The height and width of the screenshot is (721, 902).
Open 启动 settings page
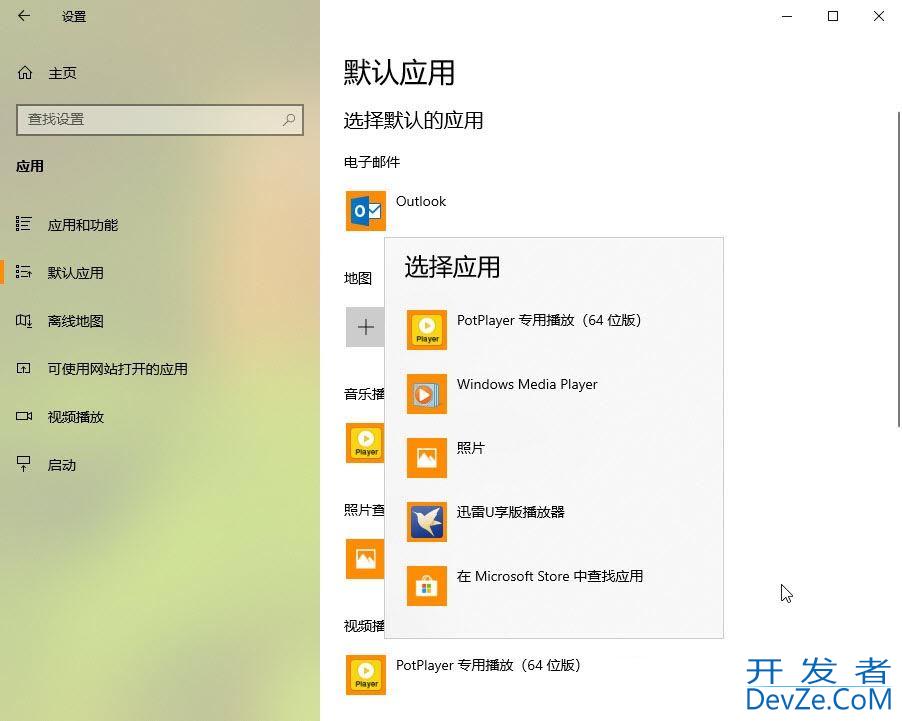(62, 464)
